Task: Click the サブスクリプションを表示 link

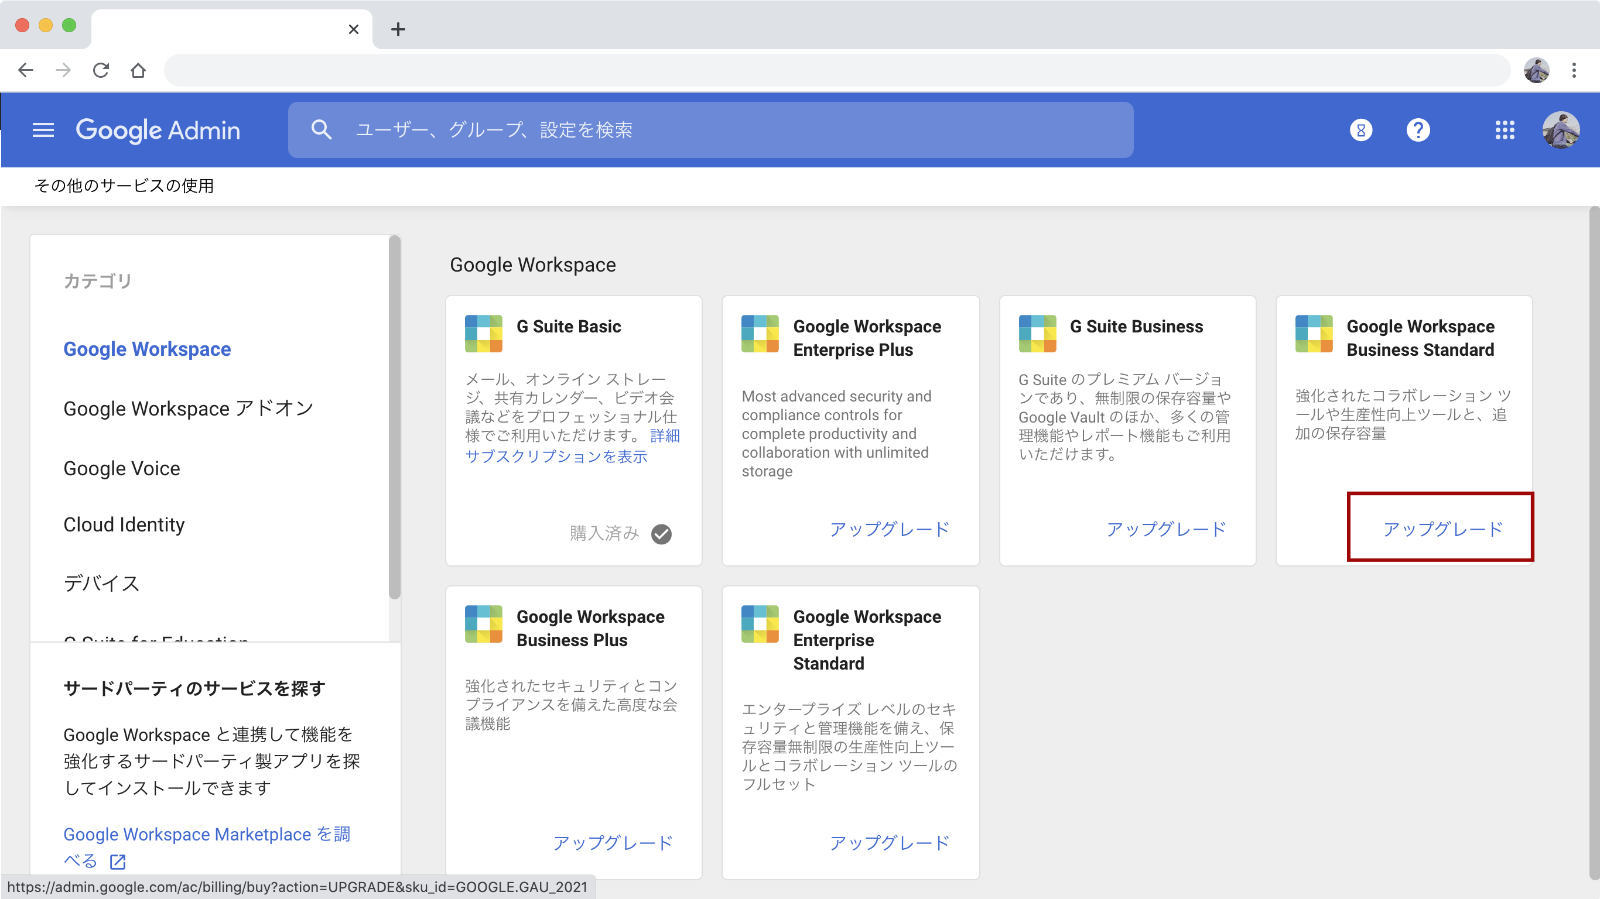Action: click(556, 456)
